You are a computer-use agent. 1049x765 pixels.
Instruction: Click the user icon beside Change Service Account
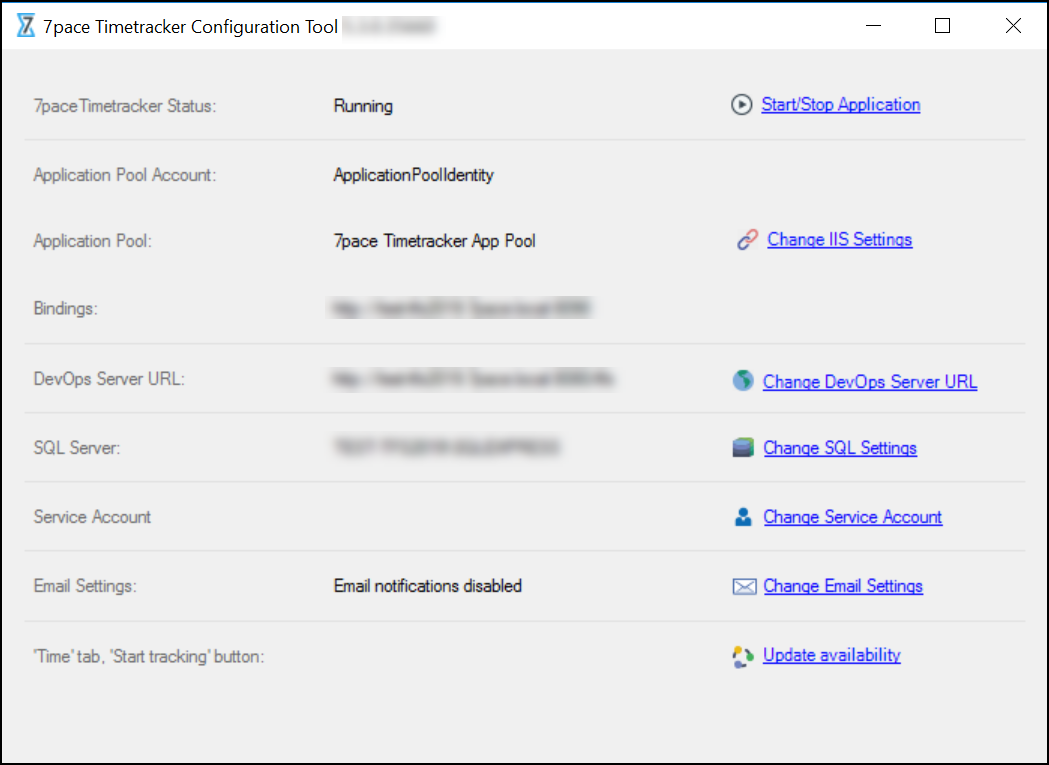743,517
